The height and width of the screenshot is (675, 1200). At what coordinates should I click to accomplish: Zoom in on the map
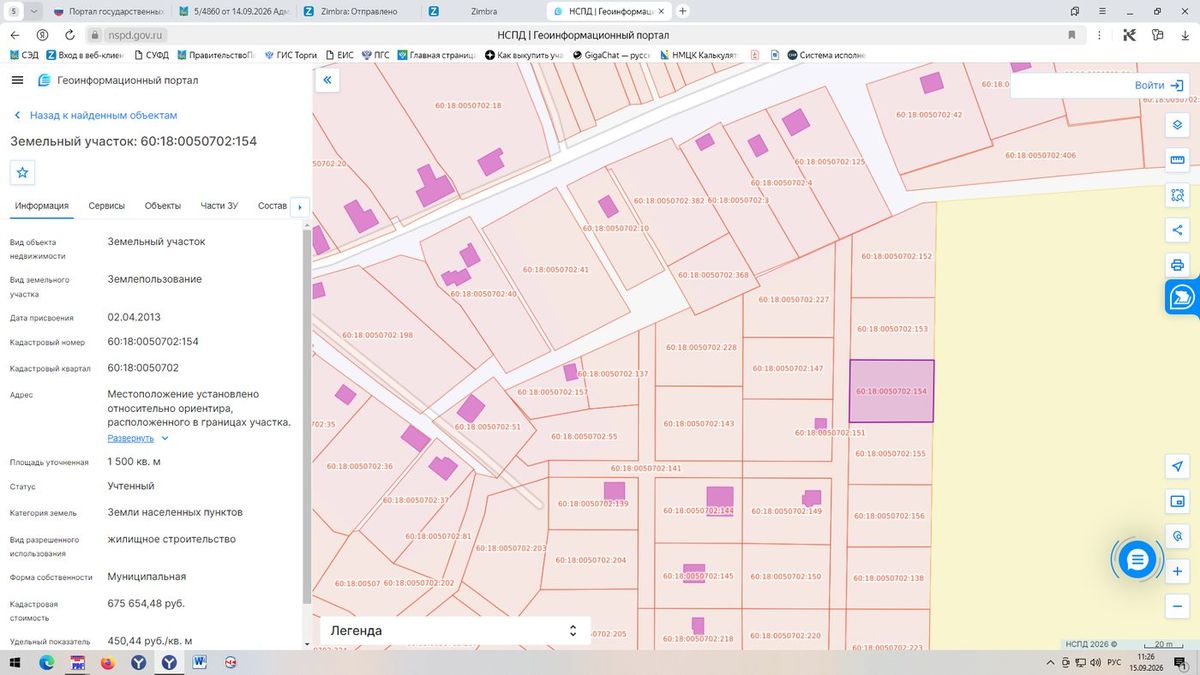(x=1177, y=571)
